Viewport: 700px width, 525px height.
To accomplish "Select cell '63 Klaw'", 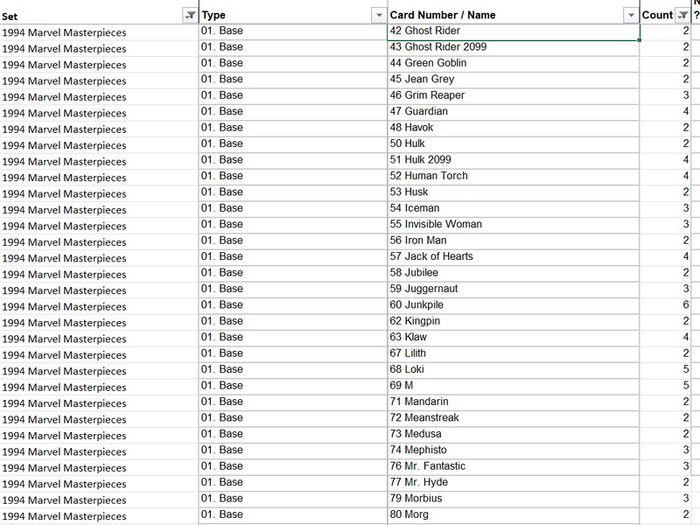I will pos(513,337).
